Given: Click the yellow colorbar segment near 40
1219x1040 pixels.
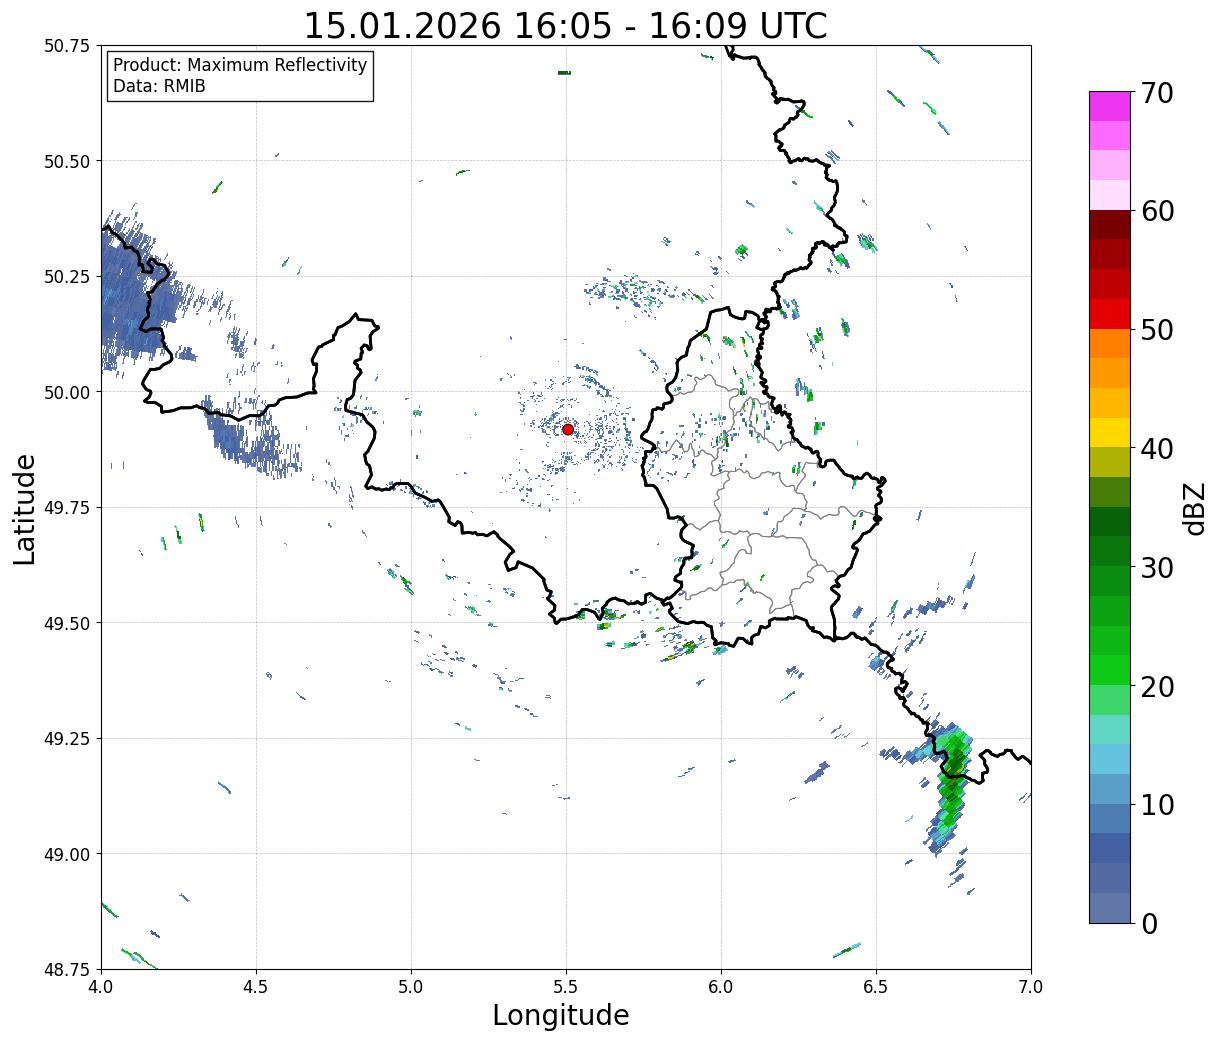Looking at the screenshot, I should [1110, 432].
